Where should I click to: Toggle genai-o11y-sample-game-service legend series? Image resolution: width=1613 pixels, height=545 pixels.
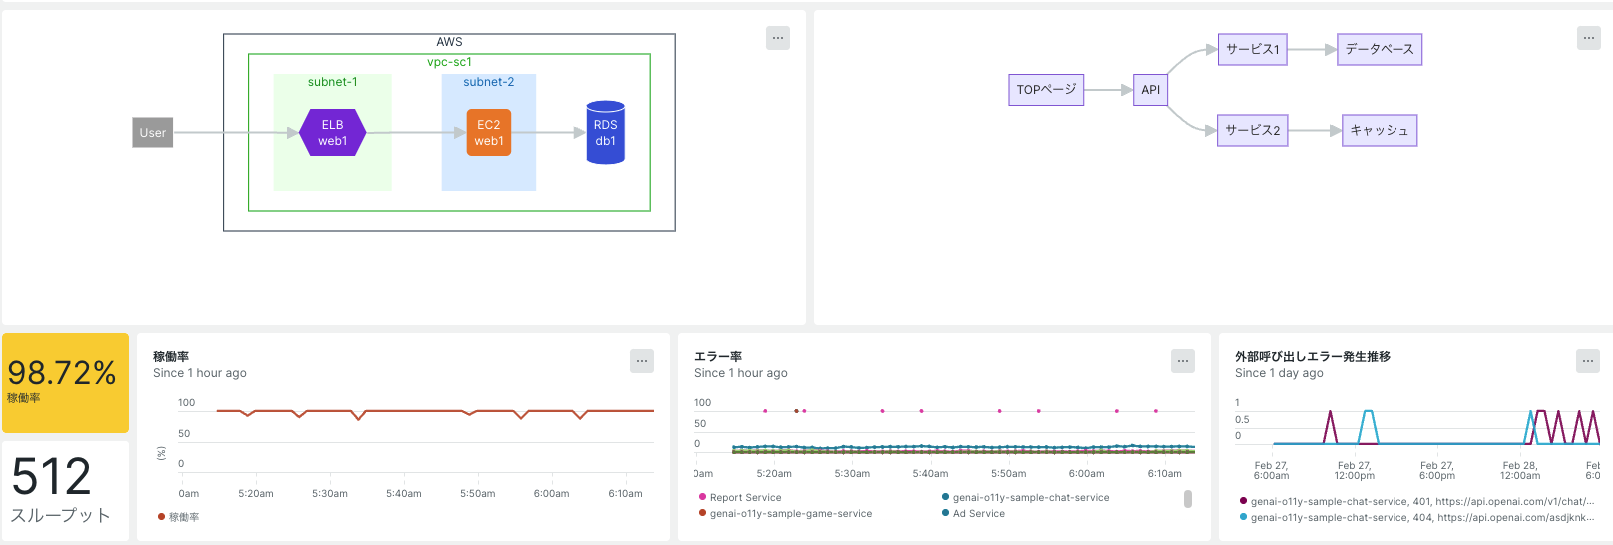pyautogui.click(x=790, y=513)
